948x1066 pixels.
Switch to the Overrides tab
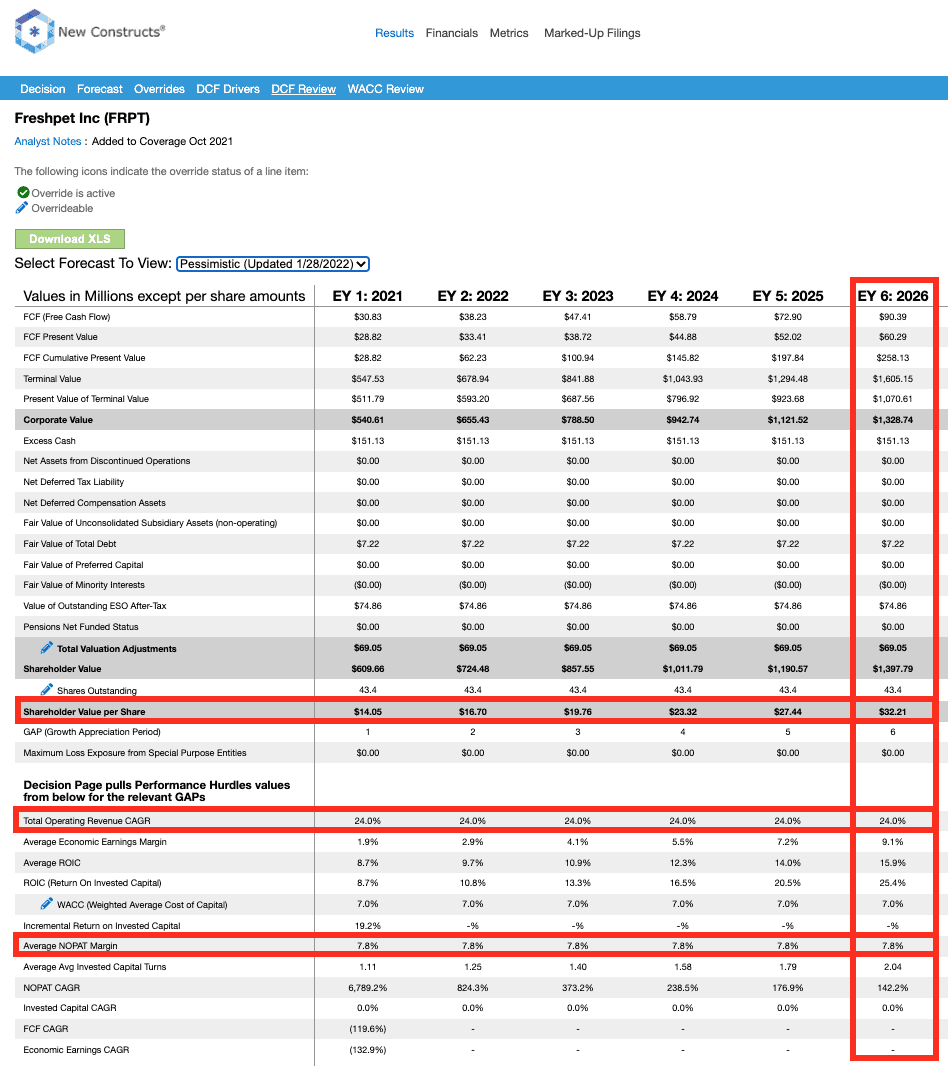pyautogui.click(x=159, y=89)
